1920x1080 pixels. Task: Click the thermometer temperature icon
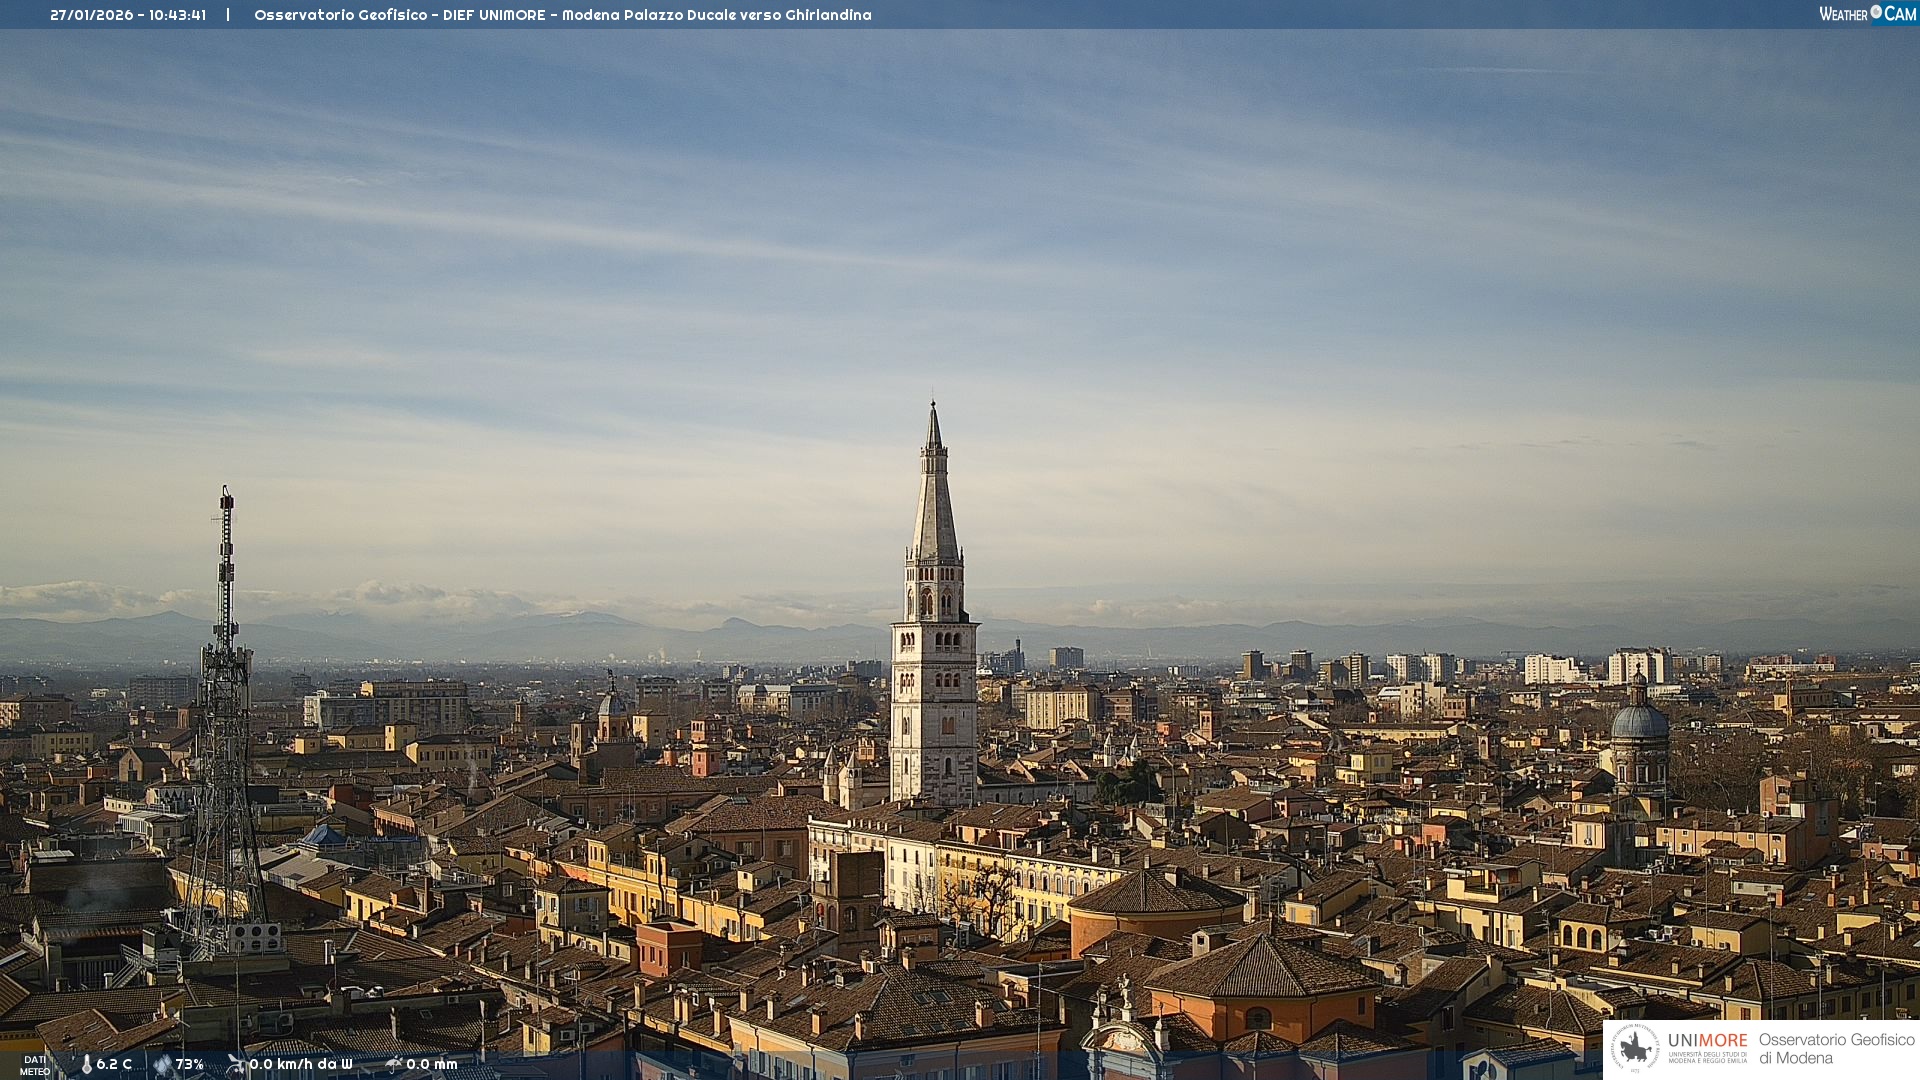tap(86, 1064)
